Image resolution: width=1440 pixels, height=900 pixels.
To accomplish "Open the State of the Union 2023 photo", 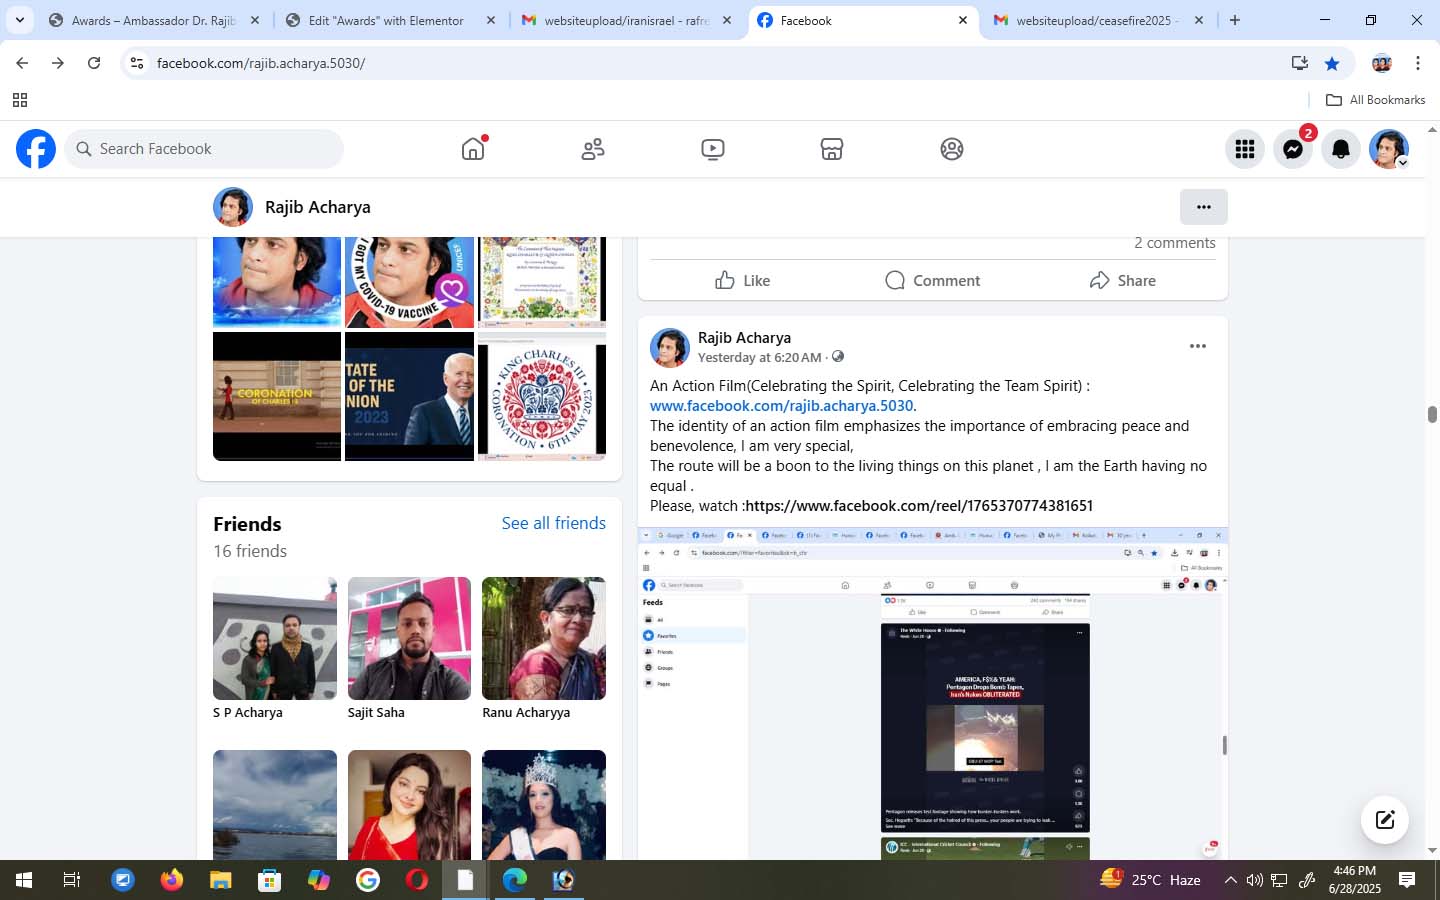I will (x=409, y=396).
